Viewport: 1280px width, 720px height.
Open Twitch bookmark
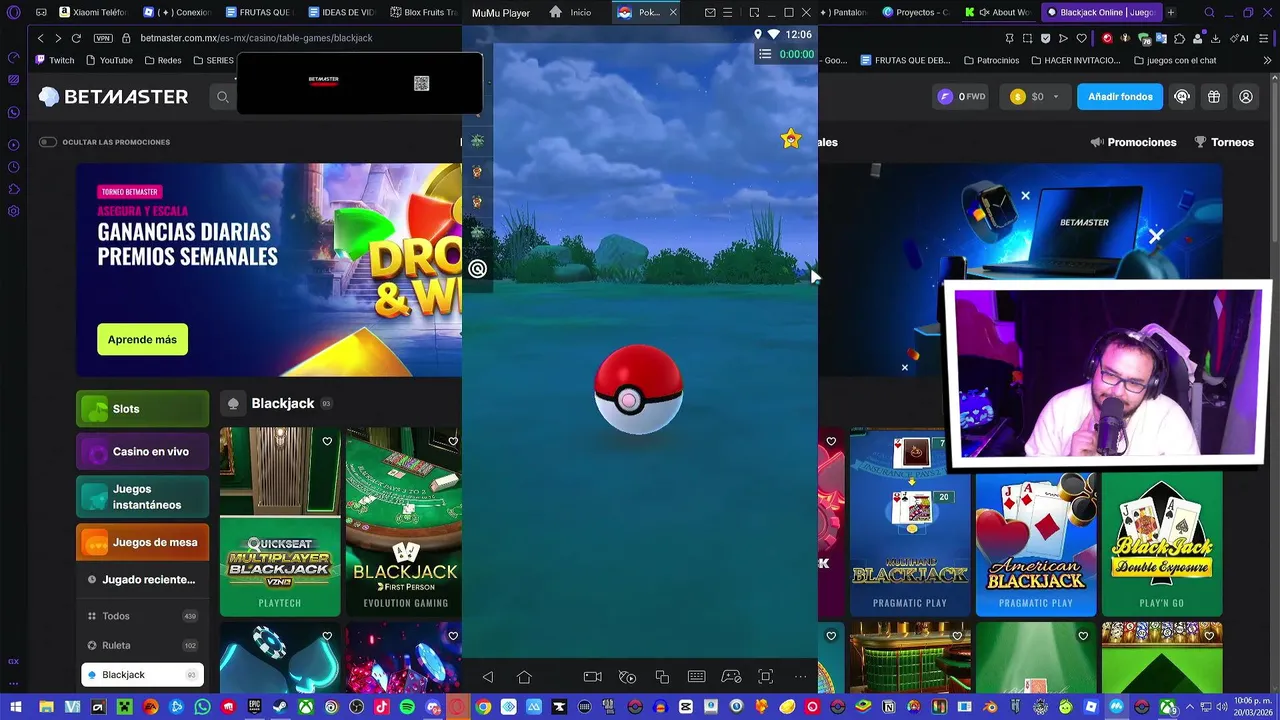coord(55,60)
